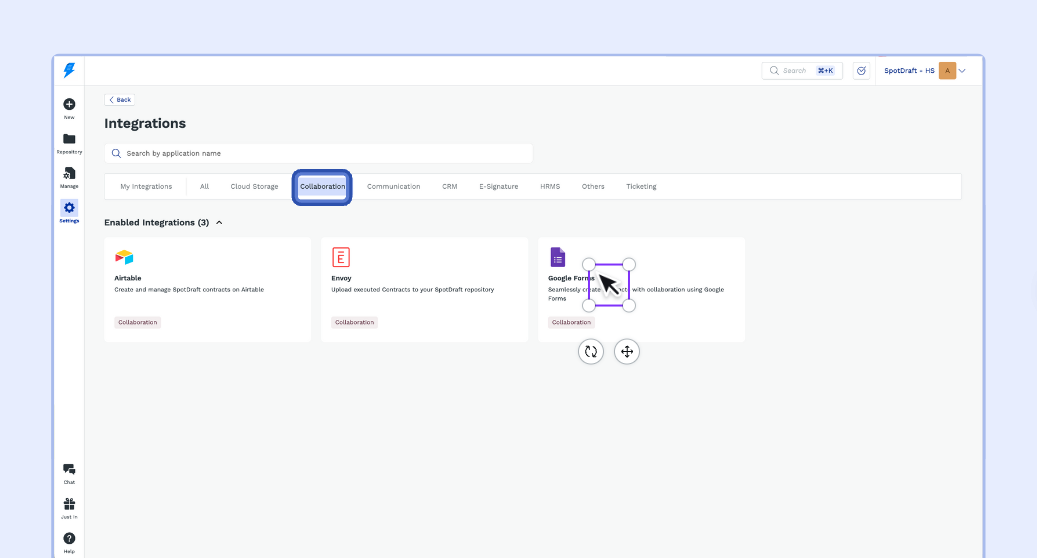The image size is (1037, 558).
Task: Go back using the Back button
Action: coord(120,100)
